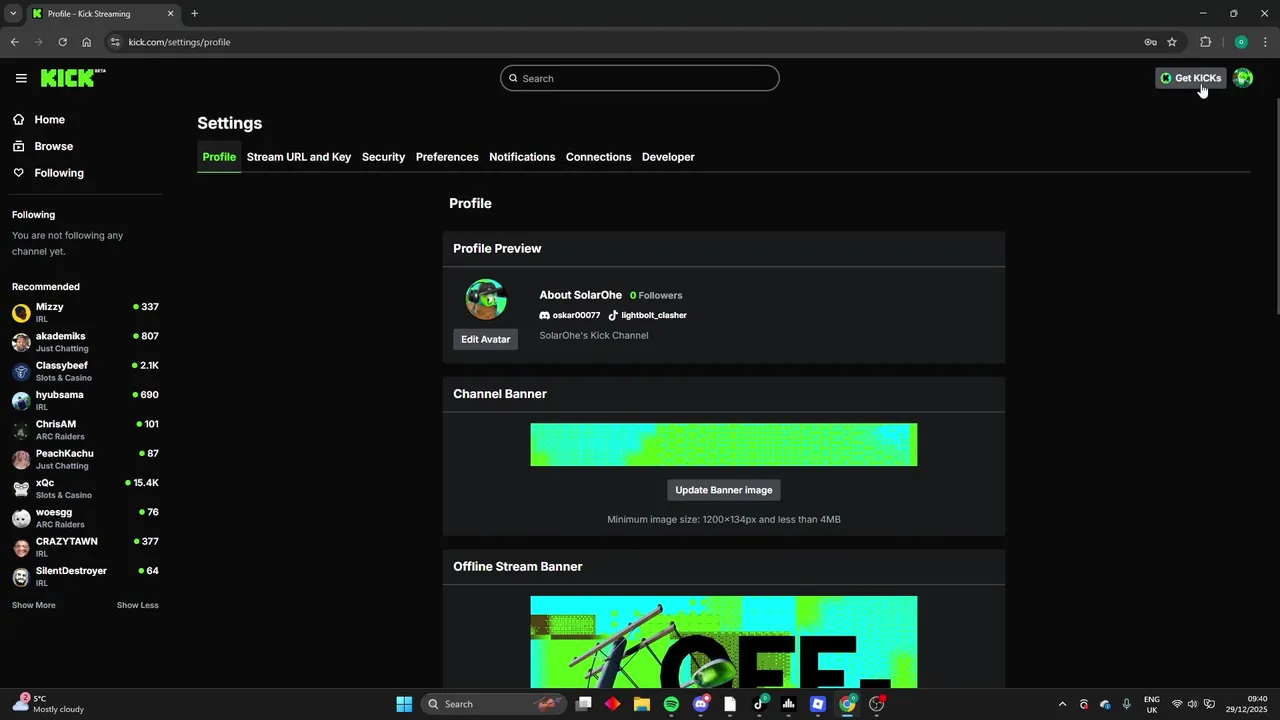Open SilentDestroyer recommended channel
Image resolution: width=1280 pixels, height=720 pixels.
pyautogui.click(x=85, y=576)
